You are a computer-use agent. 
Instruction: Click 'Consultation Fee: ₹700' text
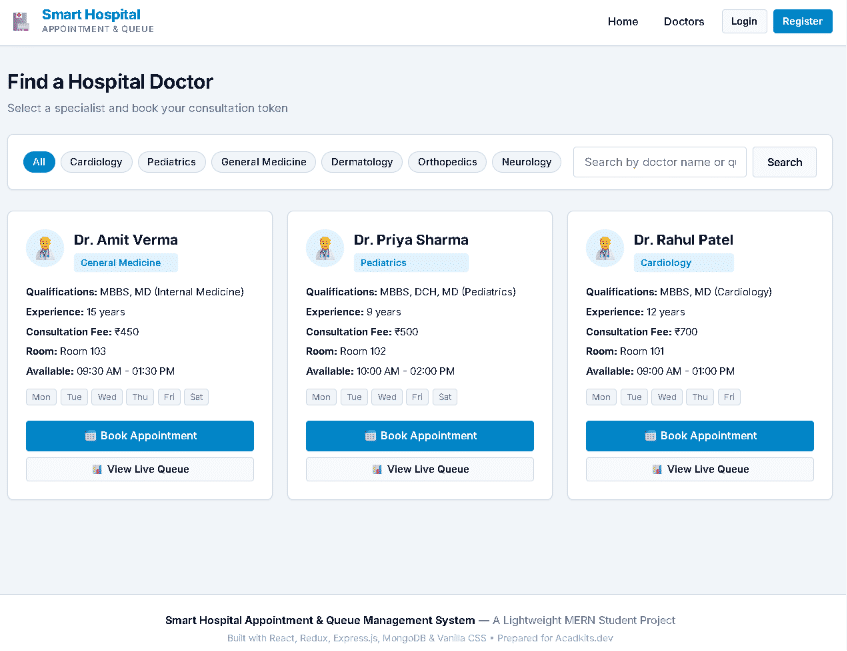click(642, 332)
